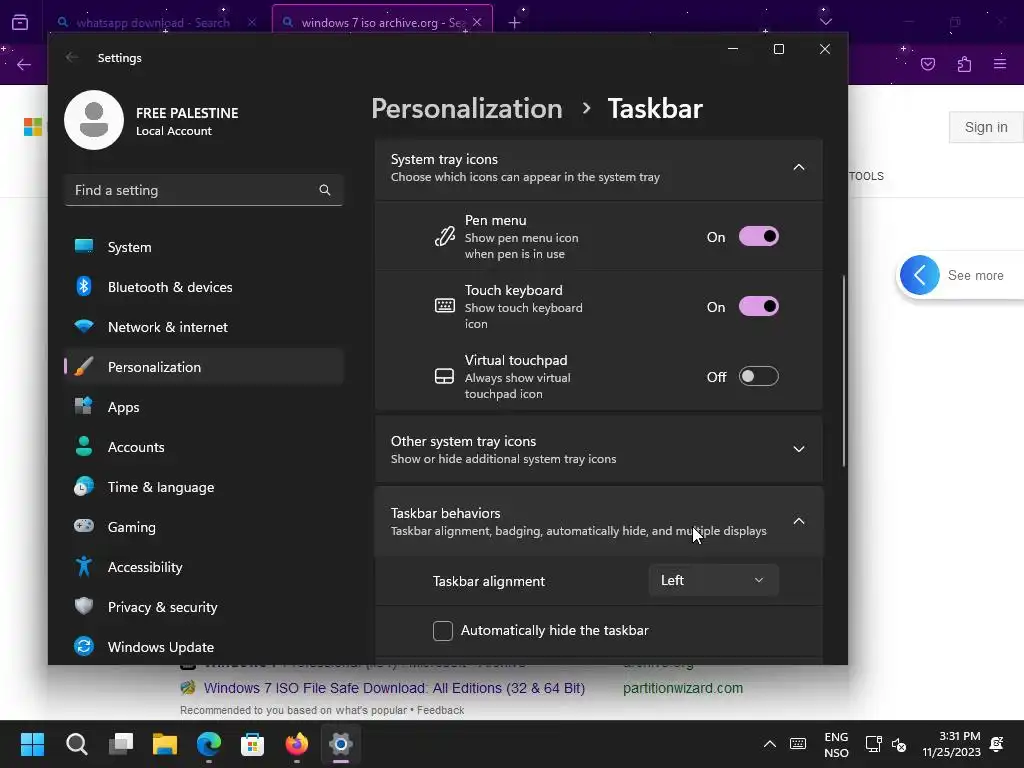Launch Microsoft Edge from taskbar
Screen dimensions: 1024x768
tap(209, 743)
